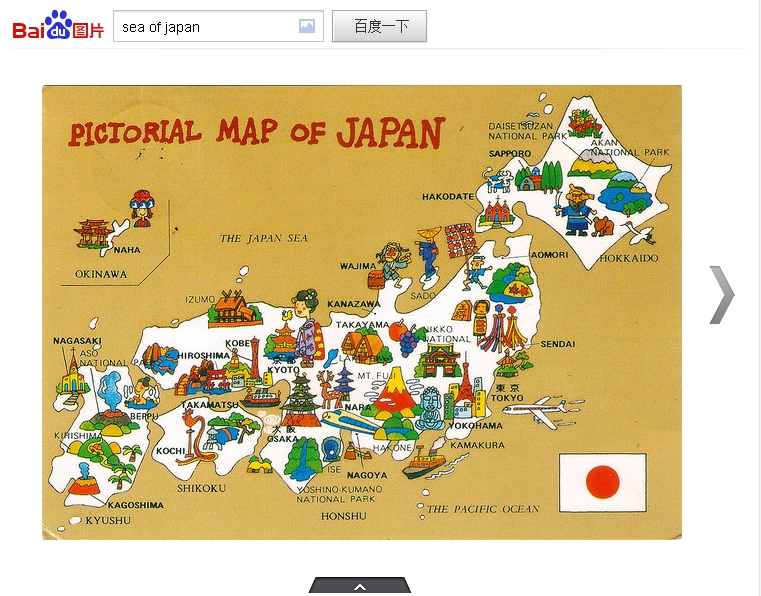This screenshot has height=596, width=761.
Task: Go to next image with right arrow
Action: (x=721, y=295)
